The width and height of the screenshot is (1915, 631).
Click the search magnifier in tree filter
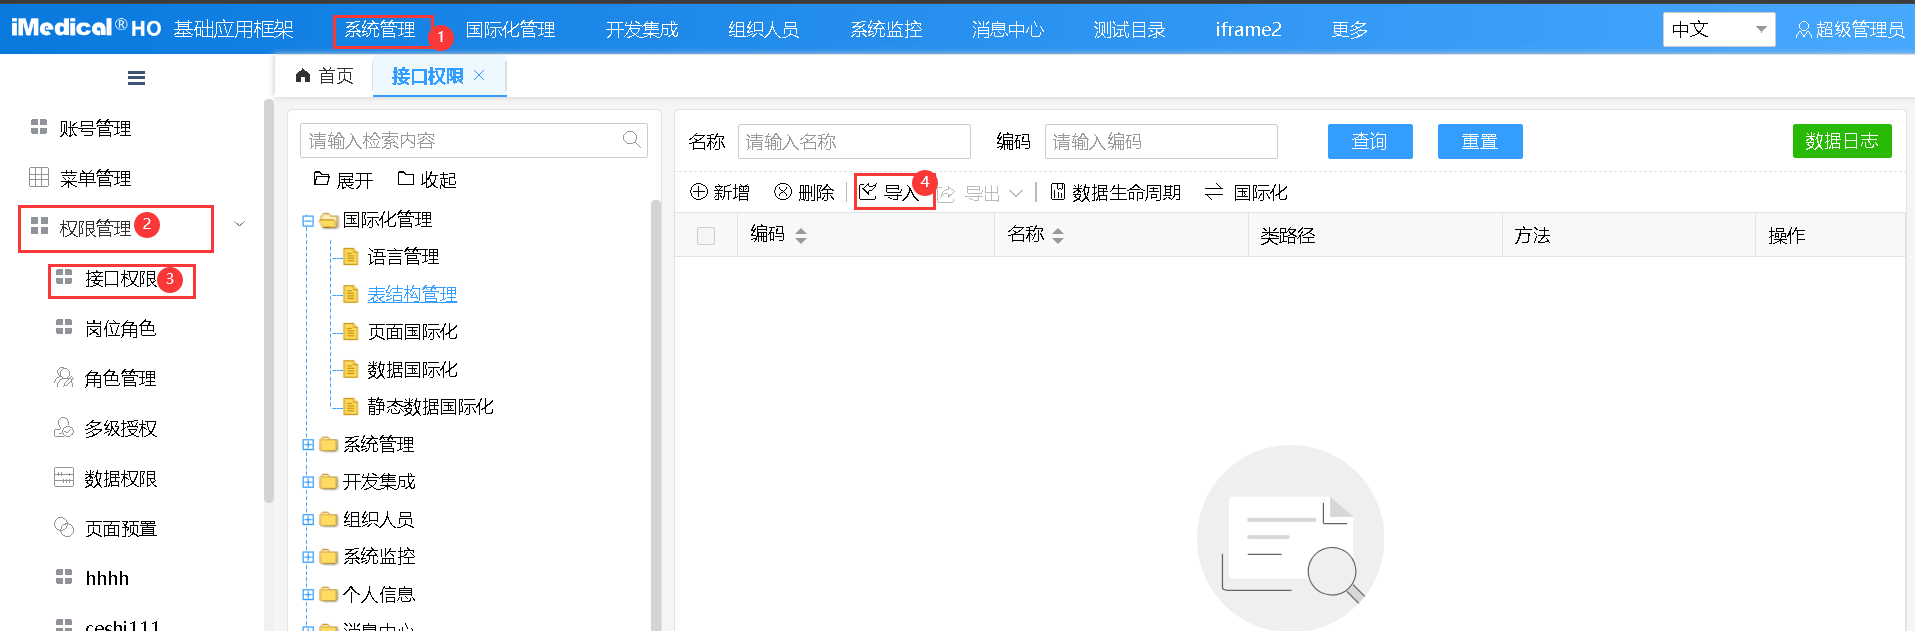pos(632,140)
